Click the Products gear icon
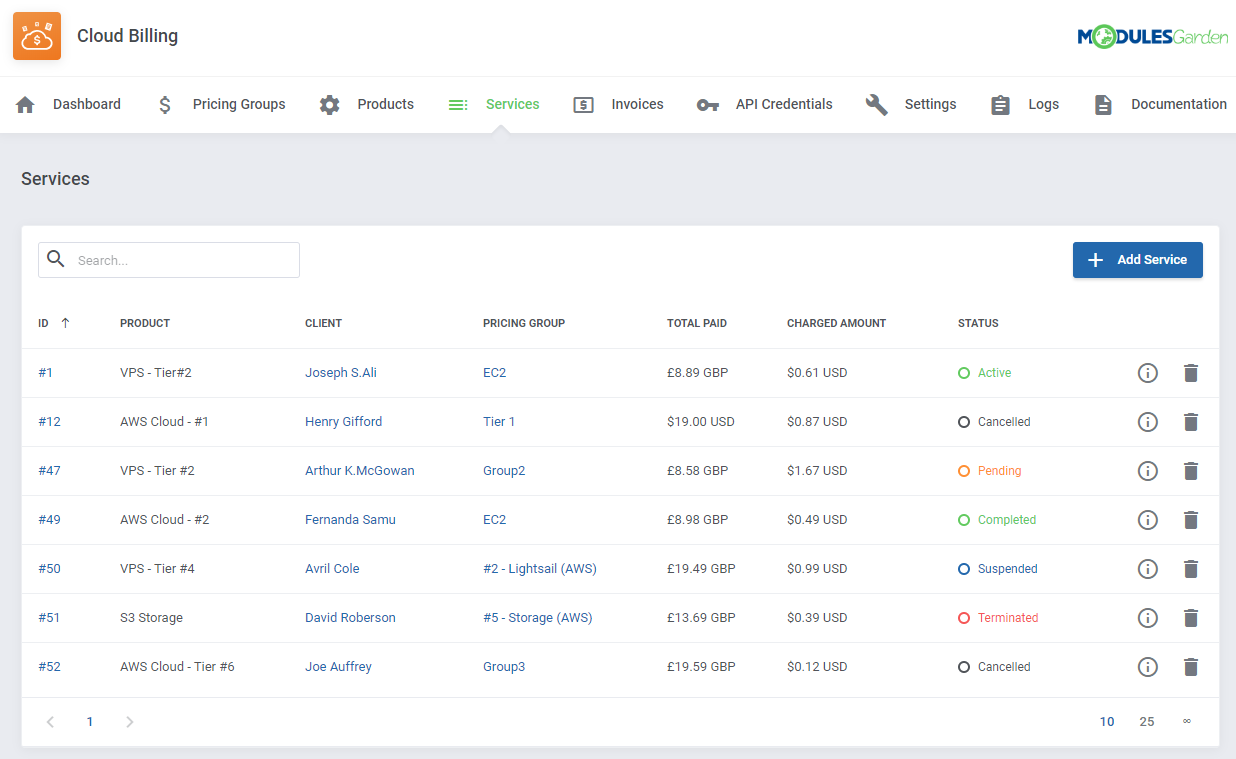Screen dimensions: 1236x759 330,104
